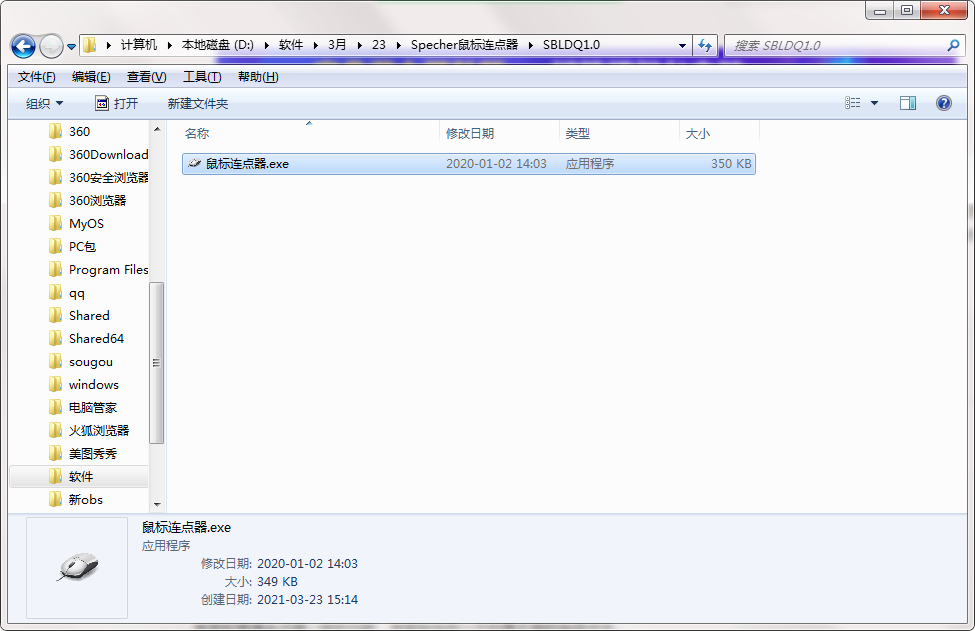Navigate to 软件 breadcrumb in address bar
This screenshot has height=631, width=975.
(x=290, y=45)
